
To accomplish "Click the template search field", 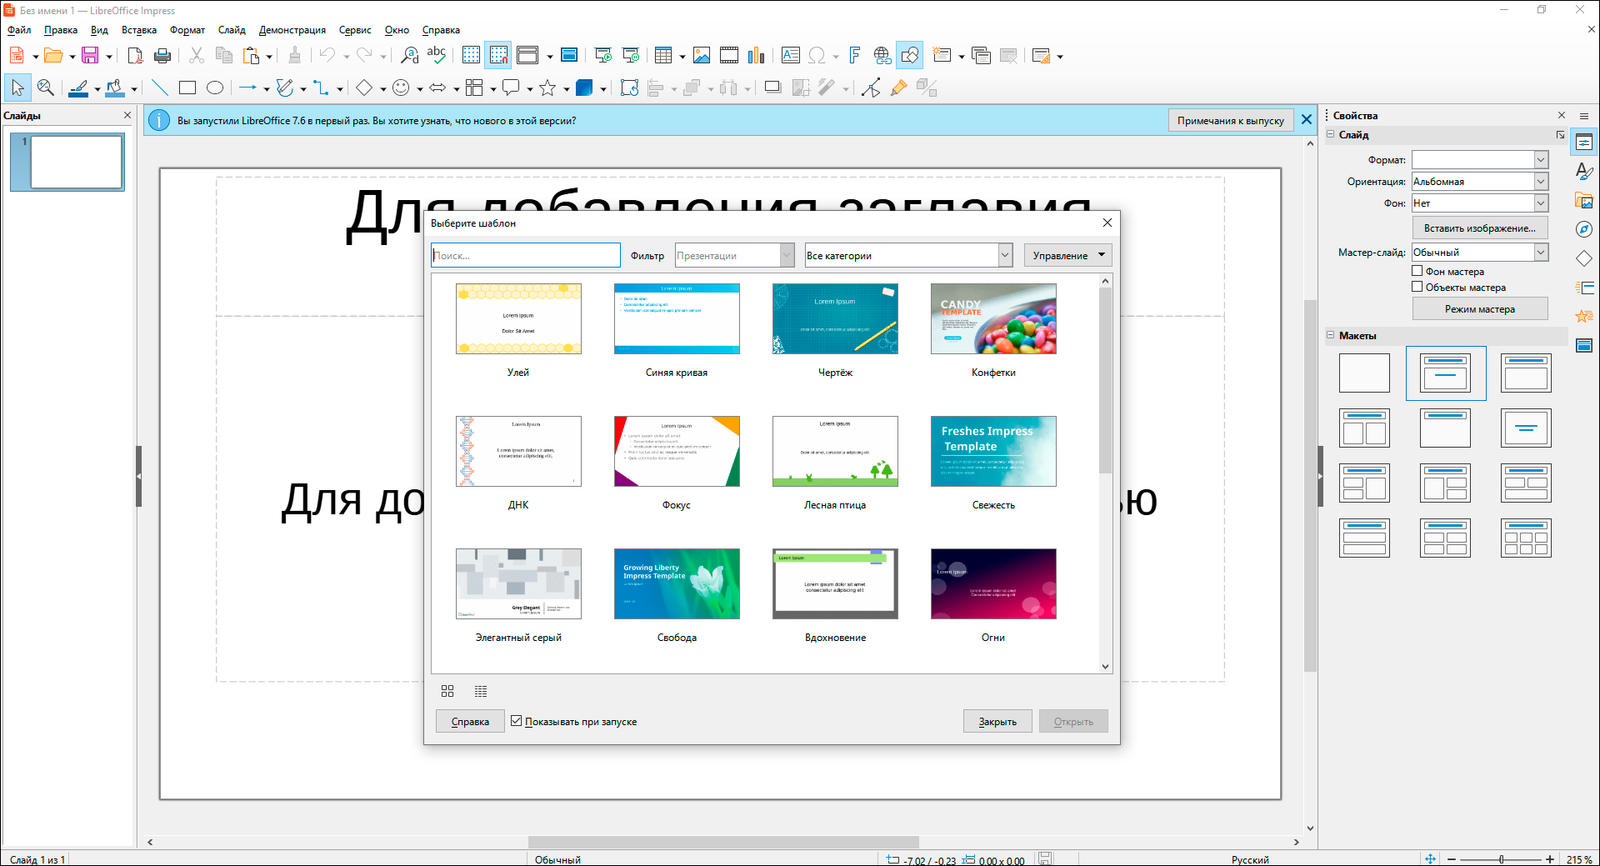I will [526, 255].
